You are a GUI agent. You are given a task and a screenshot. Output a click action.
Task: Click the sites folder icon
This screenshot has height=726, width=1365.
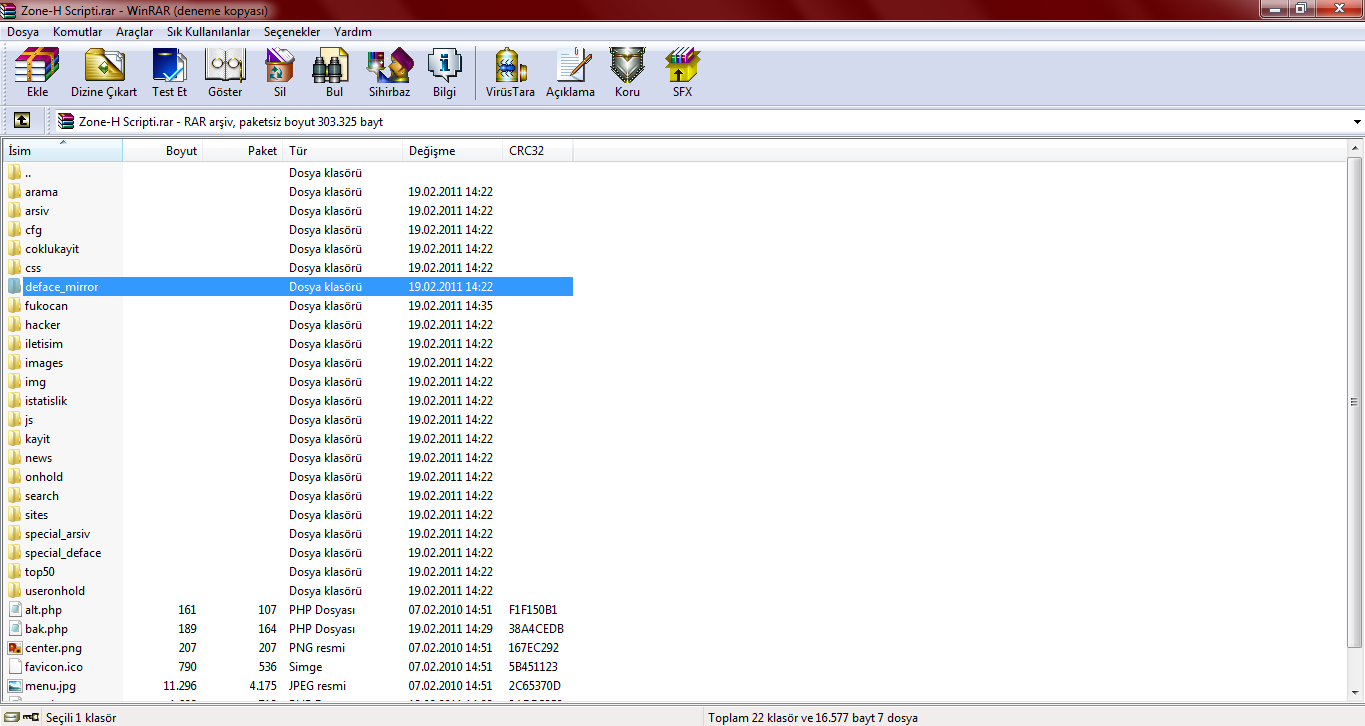(14, 515)
